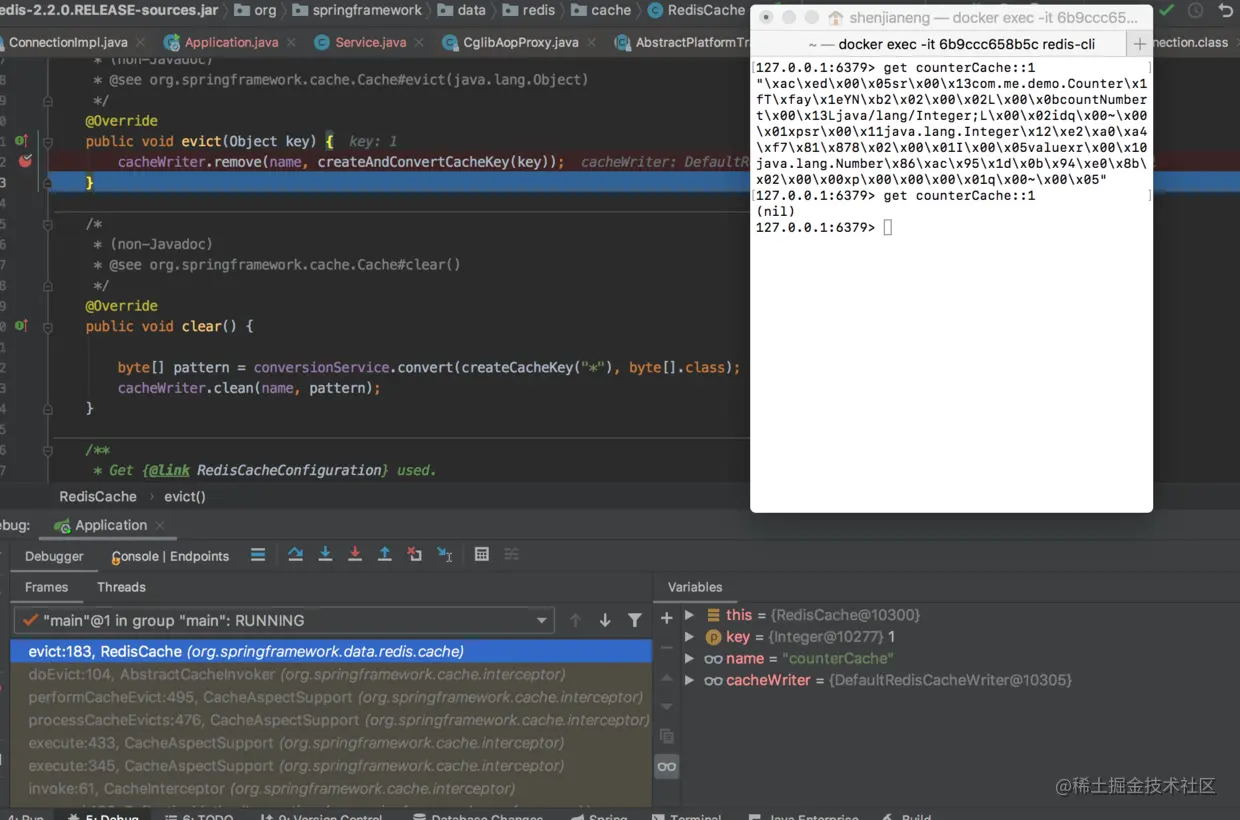This screenshot has height=820, width=1240.
Task: Click the rerun arrow icon top right
Action: pos(1226,10)
